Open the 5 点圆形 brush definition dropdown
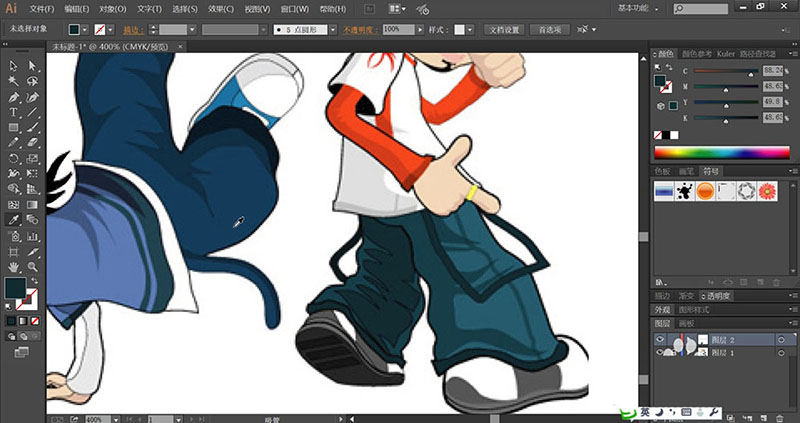Image resolution: width=800 pixels, height=423 pixels. click(x=333, y=30)
